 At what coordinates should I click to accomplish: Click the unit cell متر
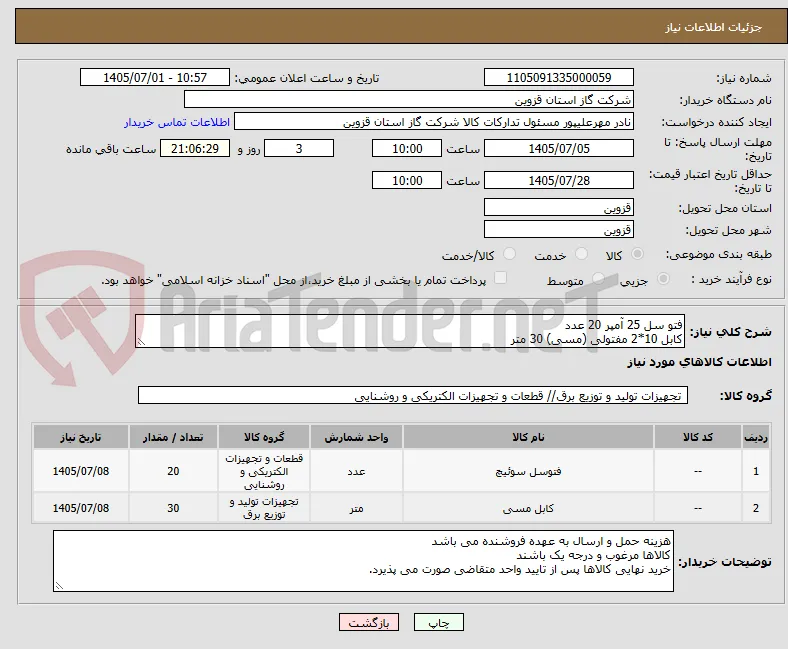coord(356,508)
